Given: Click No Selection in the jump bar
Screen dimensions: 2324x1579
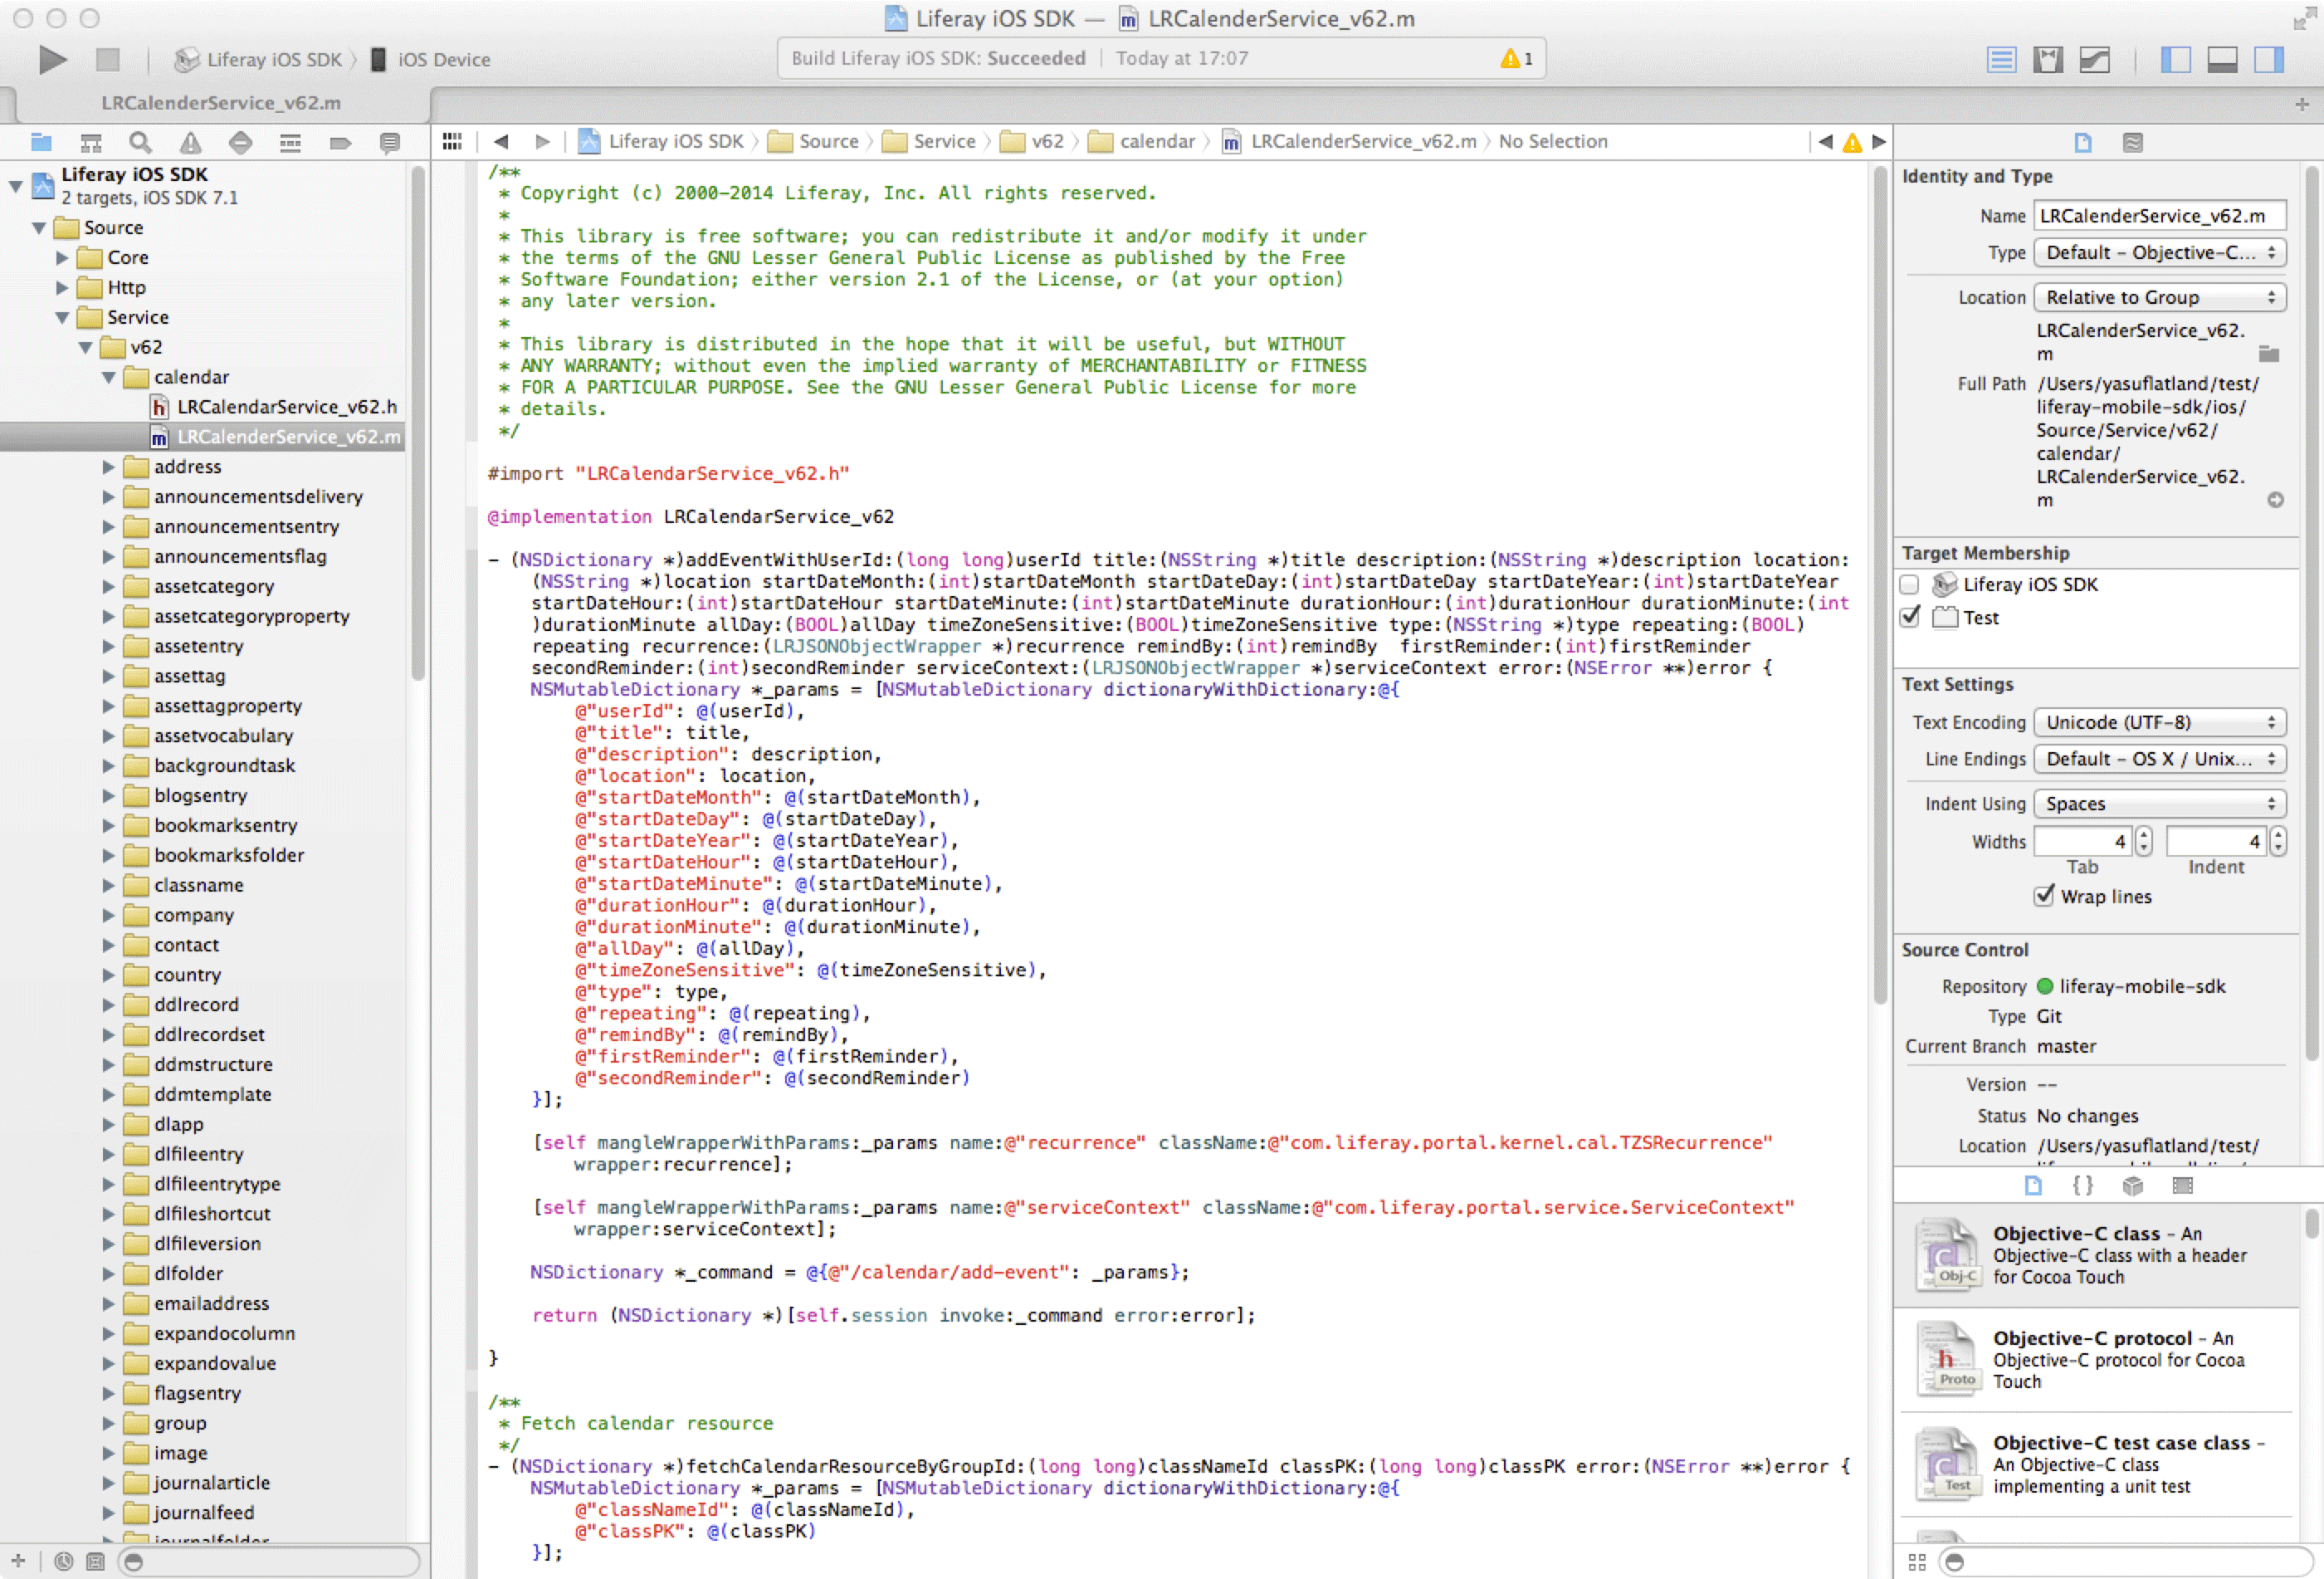Looking at the screenshot, I should click(x=1552, y=142).
